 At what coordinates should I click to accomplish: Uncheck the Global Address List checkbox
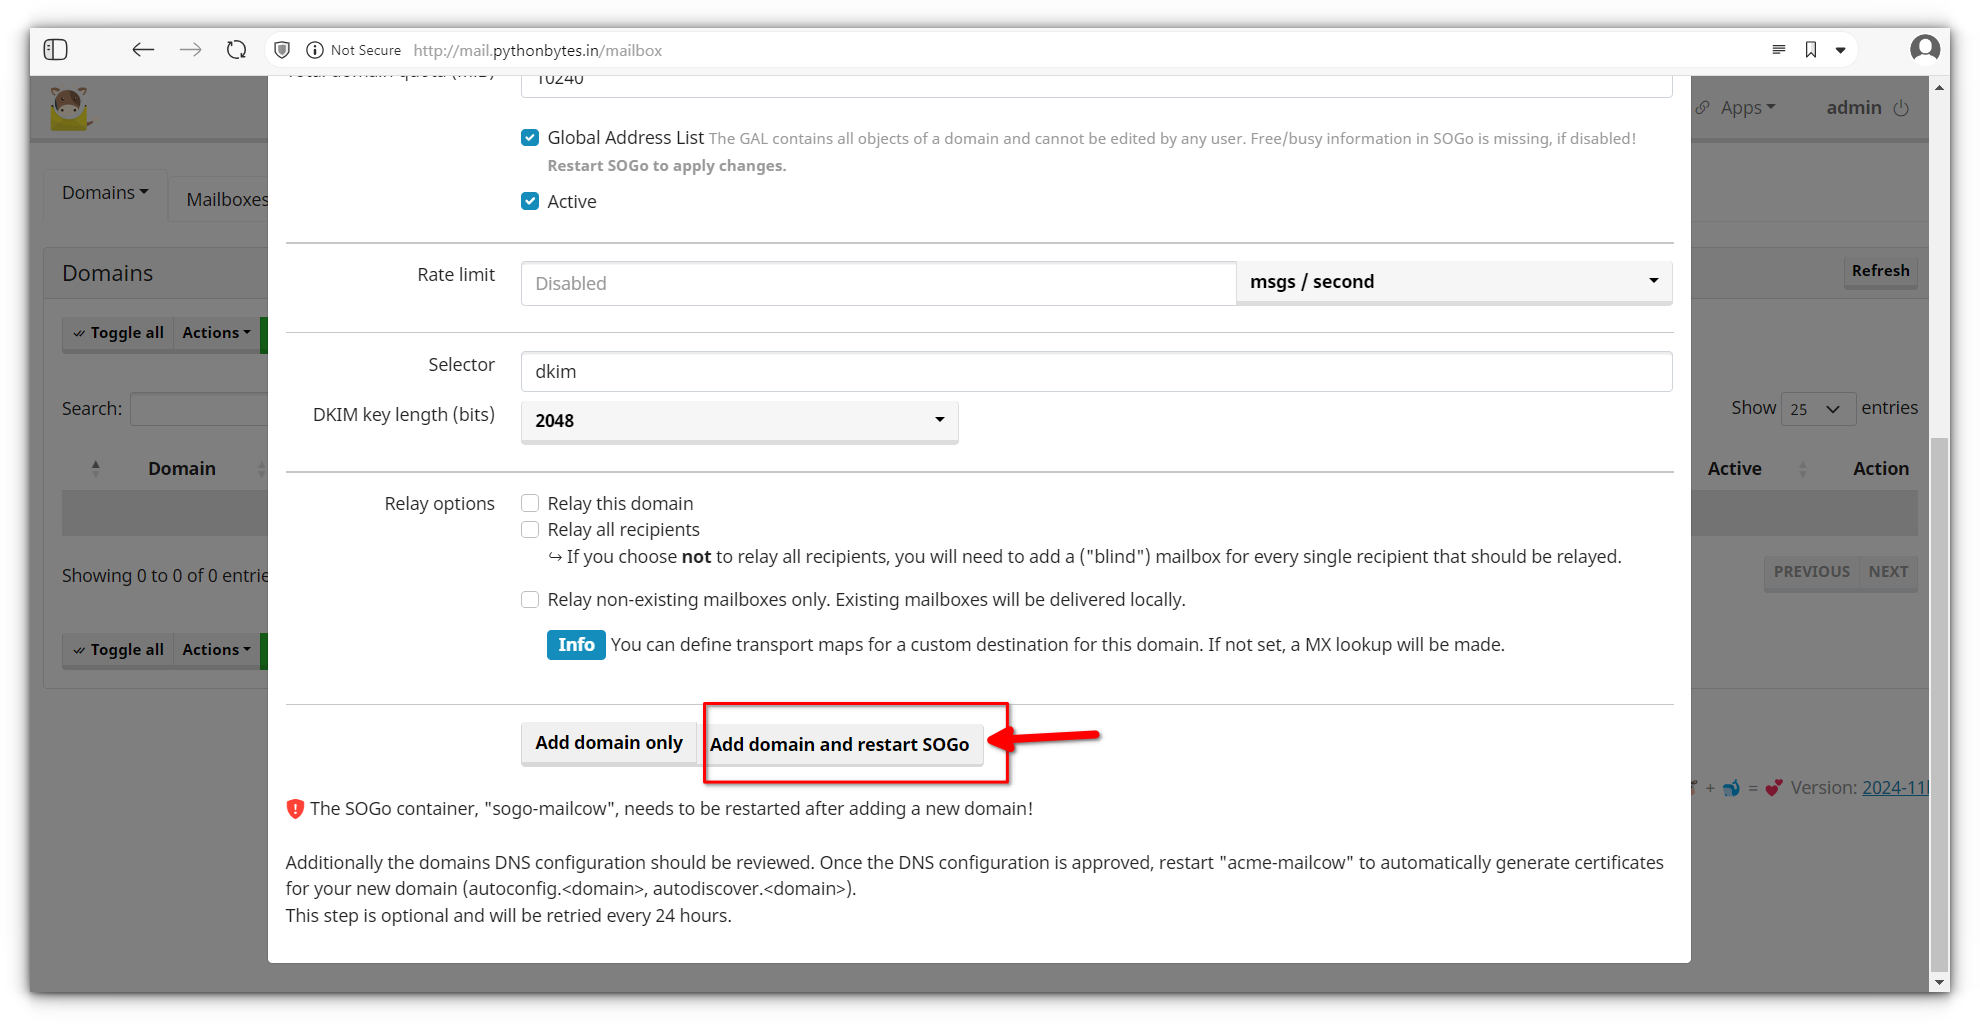(530, 137)
